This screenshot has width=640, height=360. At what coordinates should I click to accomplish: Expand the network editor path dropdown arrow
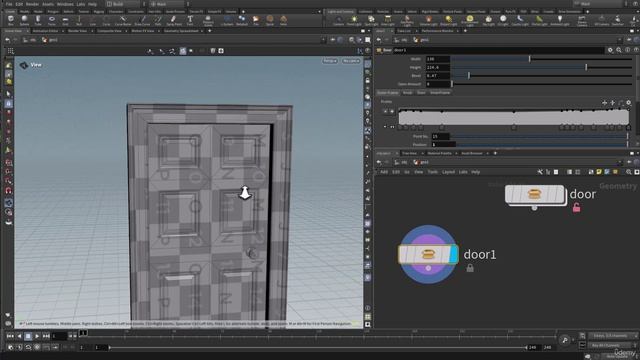click(619, 162)
